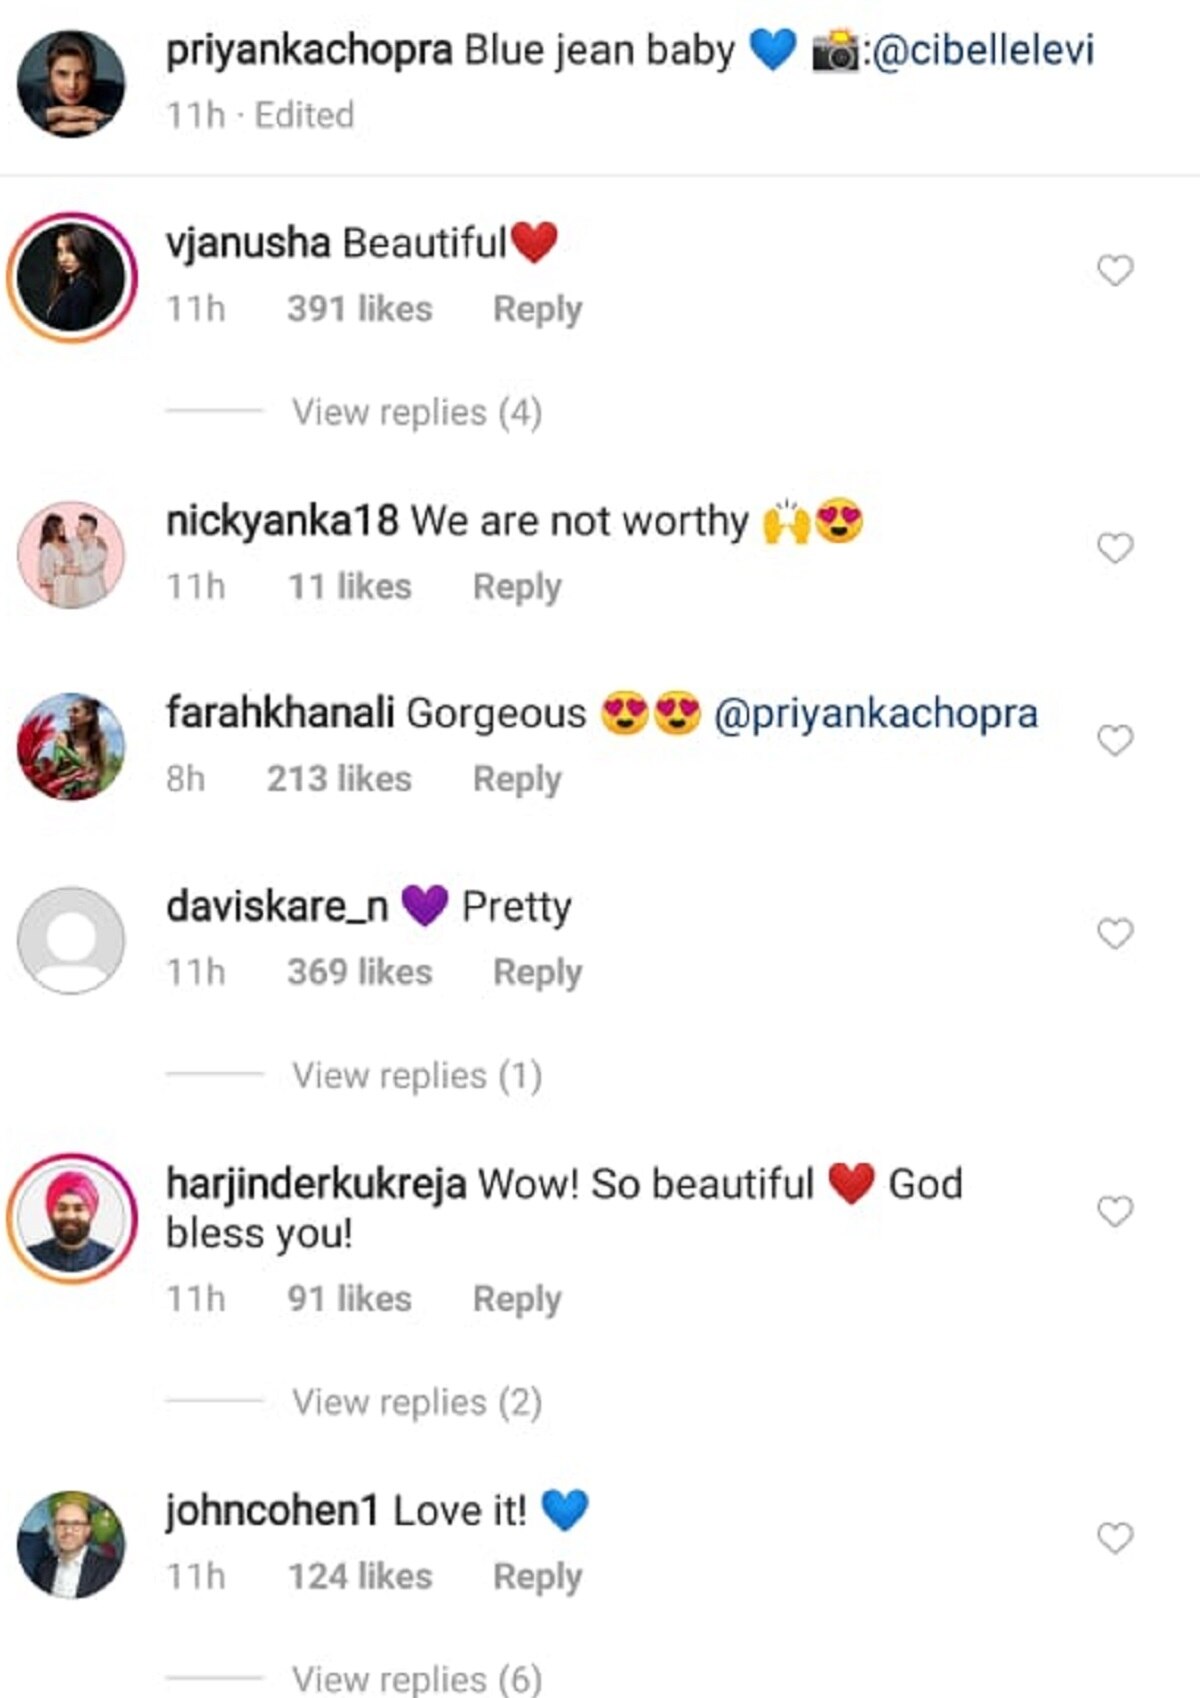Like vjanusha's Beautiful comment with heart

1115,270
